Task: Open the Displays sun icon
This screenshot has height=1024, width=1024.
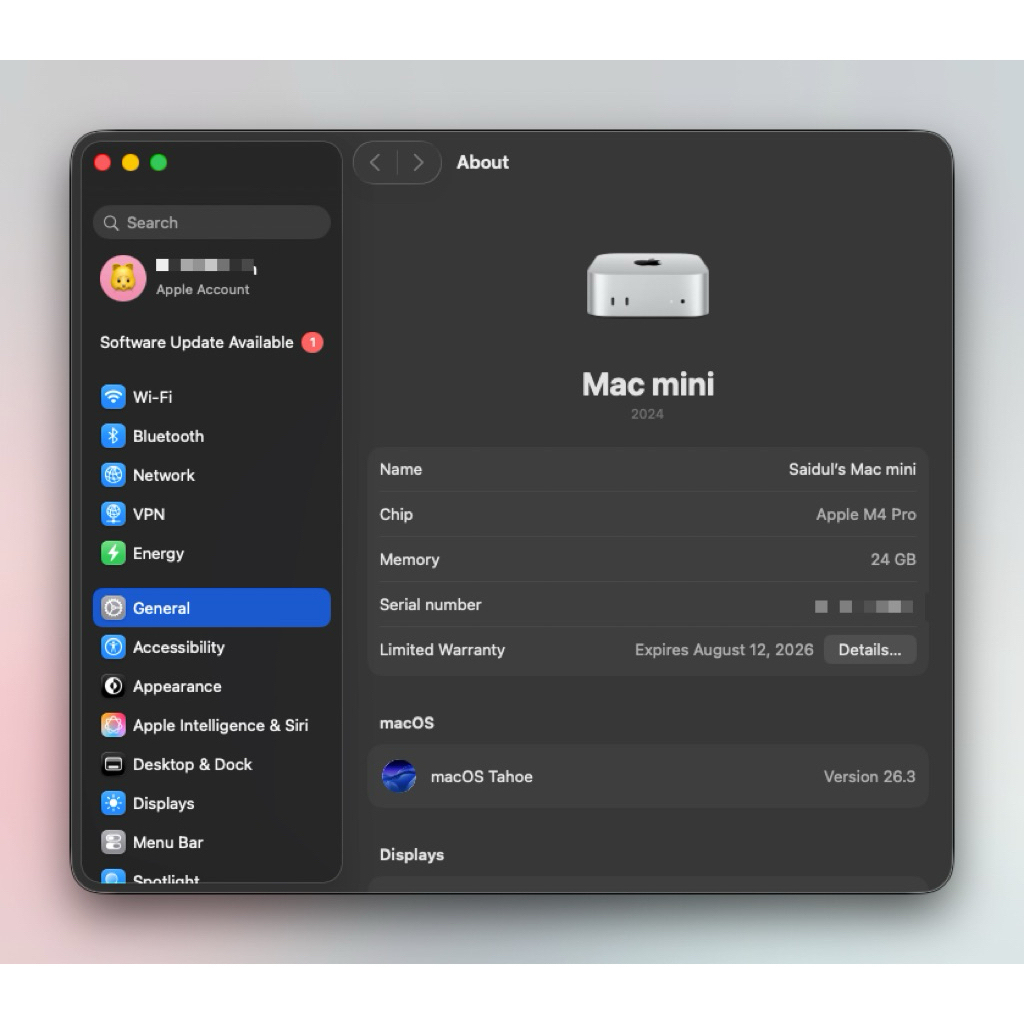Action: tap(113, 803)
